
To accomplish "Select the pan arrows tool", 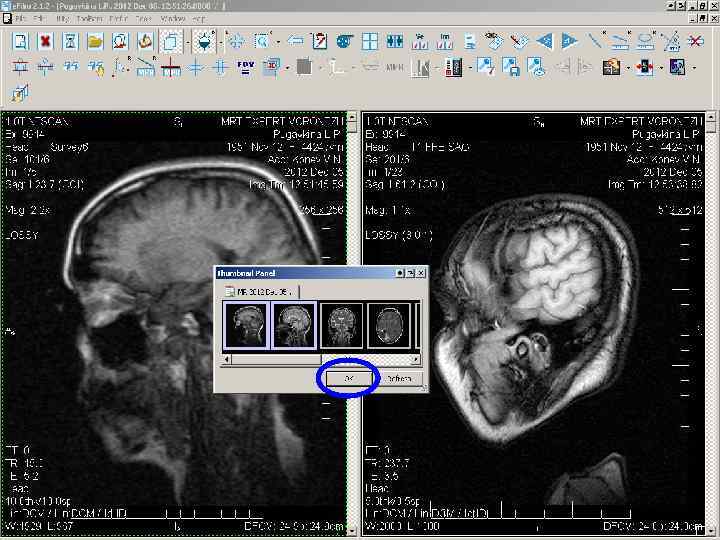I will (x=236, y=41).
